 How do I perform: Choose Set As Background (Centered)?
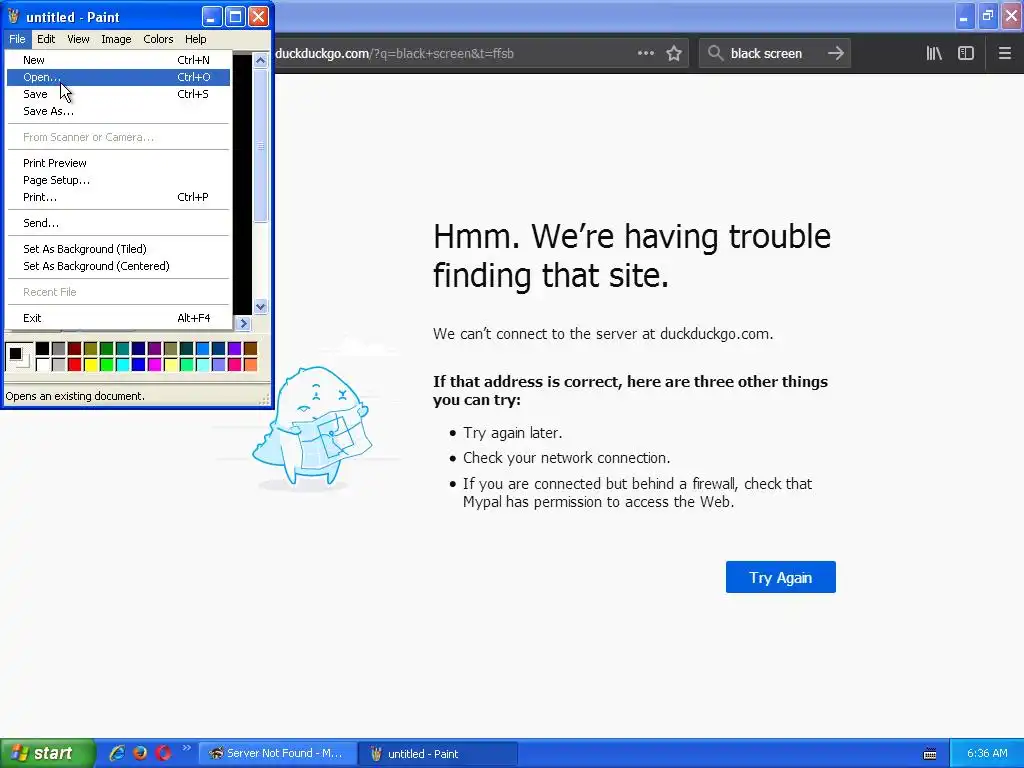[x=118, y=266]
